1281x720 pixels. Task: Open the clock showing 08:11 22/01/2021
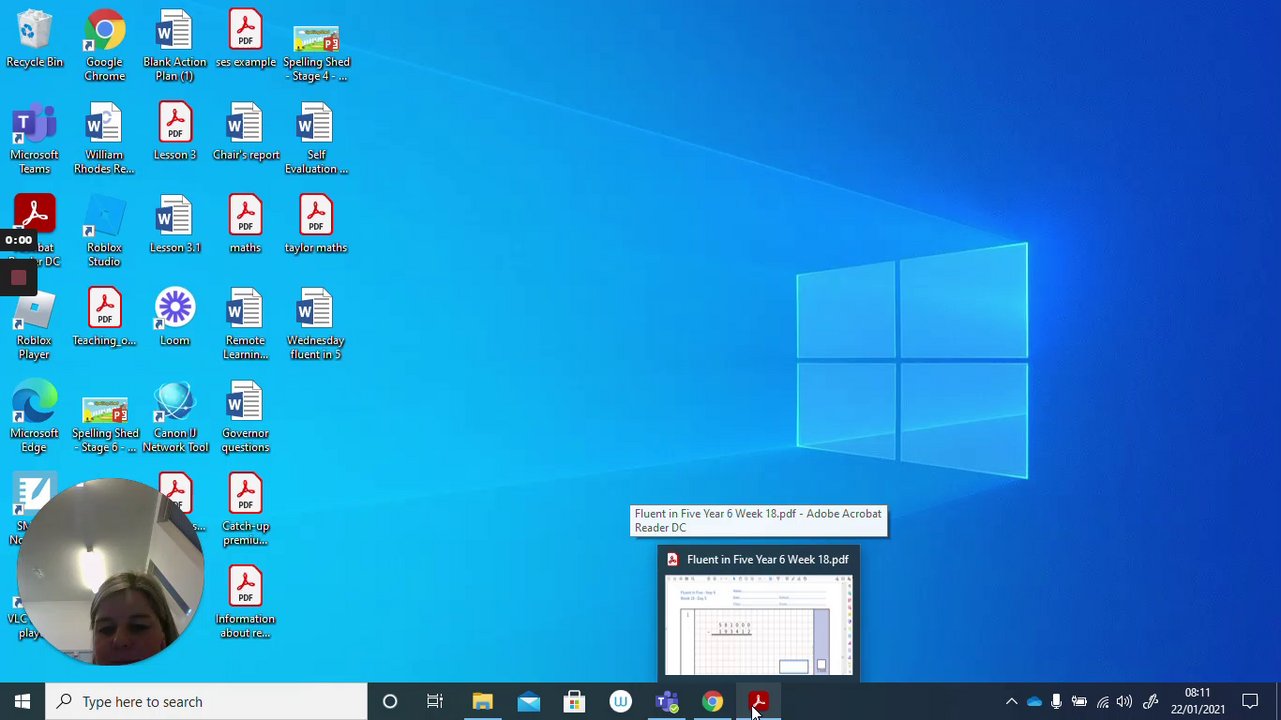point(1197,702)
